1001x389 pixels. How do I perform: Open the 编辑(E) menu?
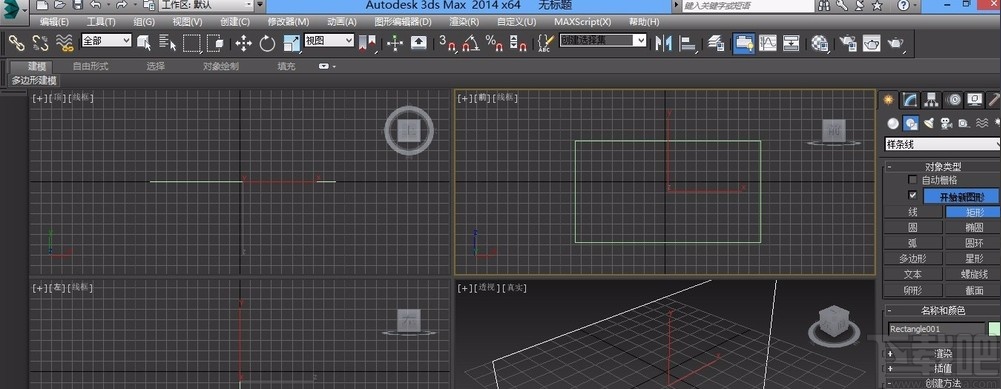pos(54,22)
